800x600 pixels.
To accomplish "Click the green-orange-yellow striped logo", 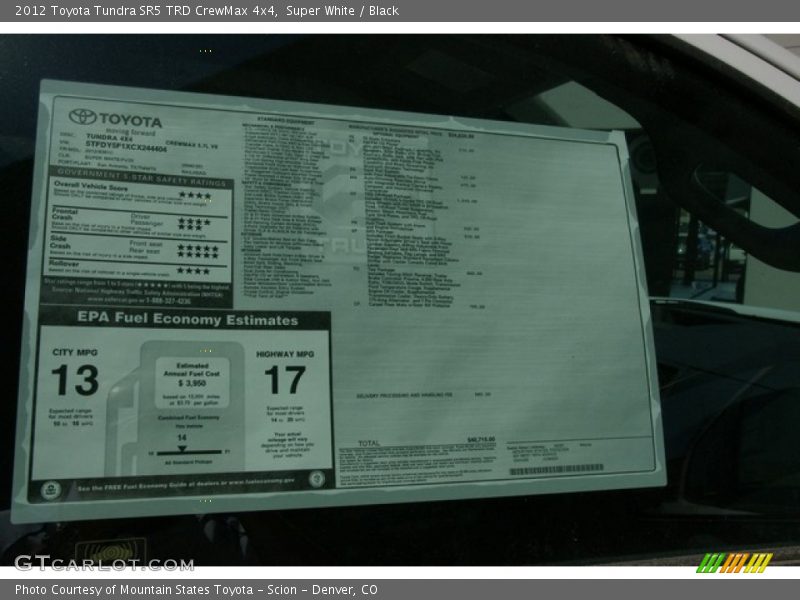I will click(734, 563).
